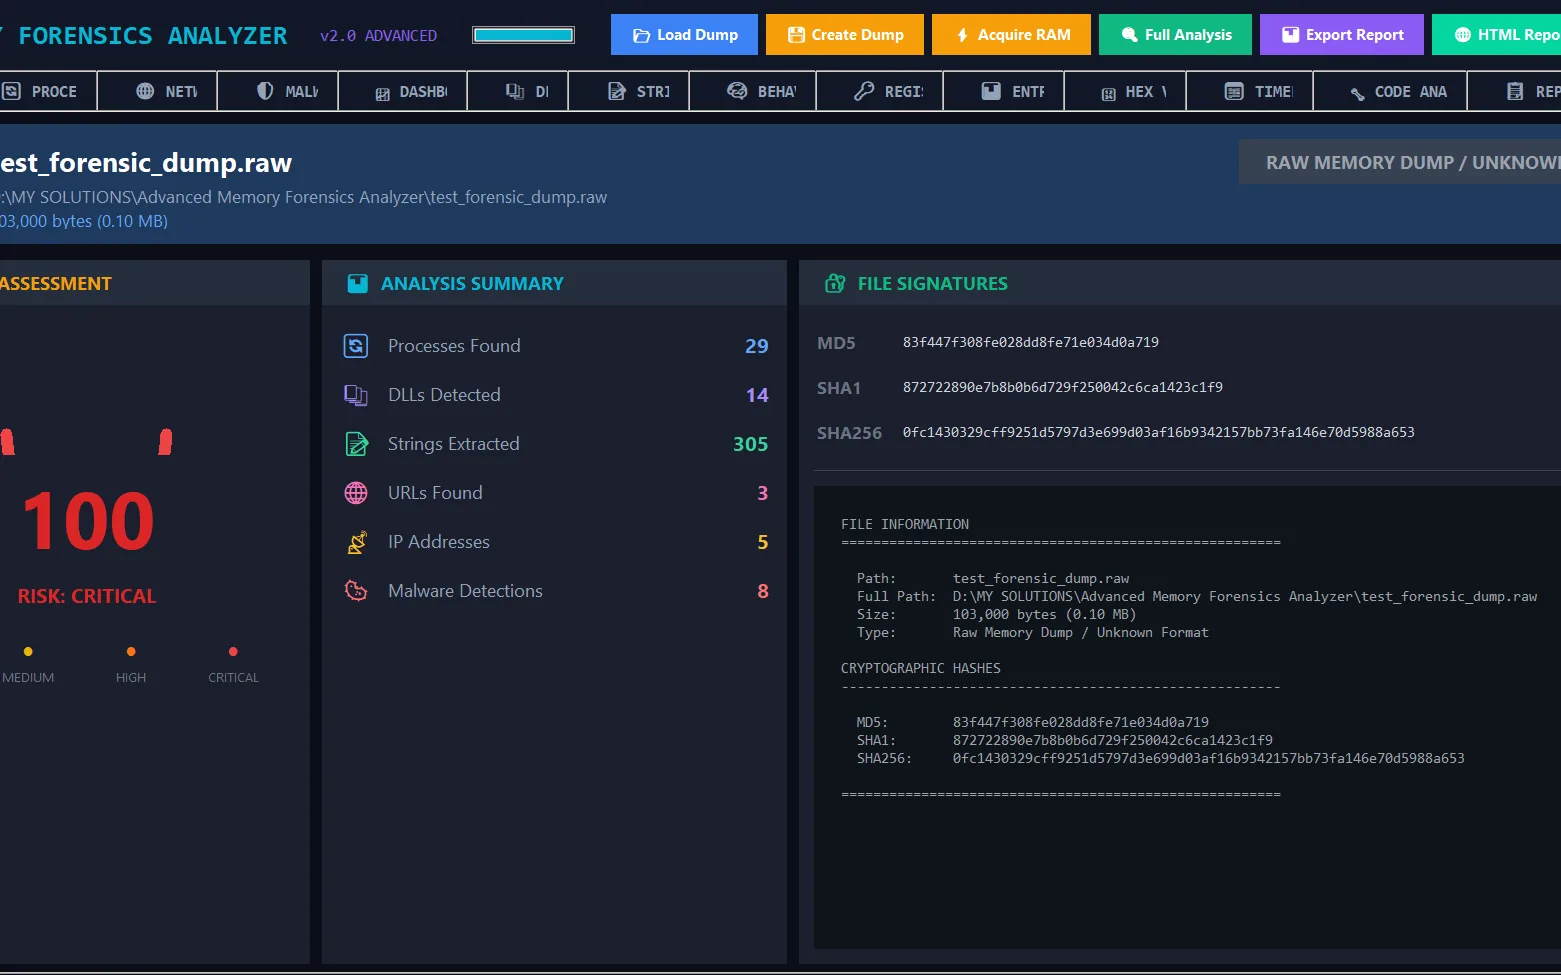Click the test_forensic_dump.raw file title
The image size is (1561, 975).
pos(146,163)
